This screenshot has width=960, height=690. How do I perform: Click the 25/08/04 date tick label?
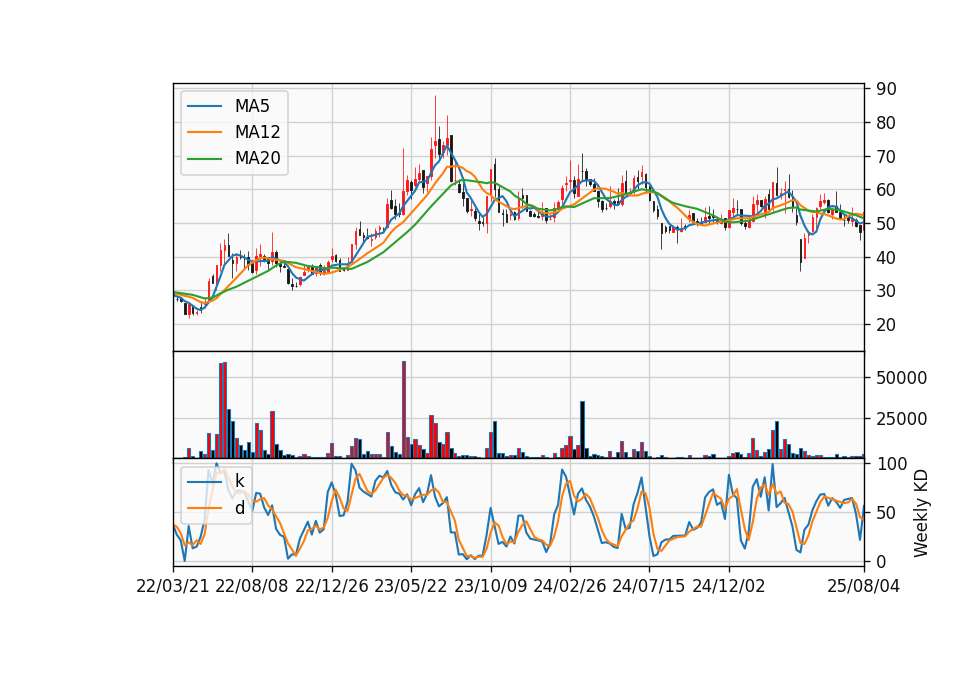[864, 586]
